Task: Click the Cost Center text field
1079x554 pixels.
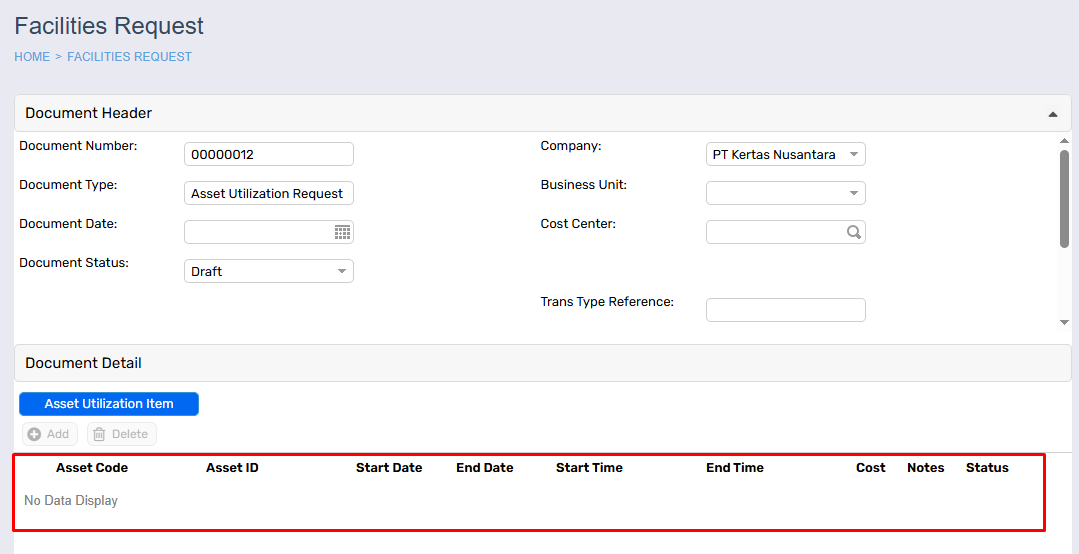Action: pos(775,232)
